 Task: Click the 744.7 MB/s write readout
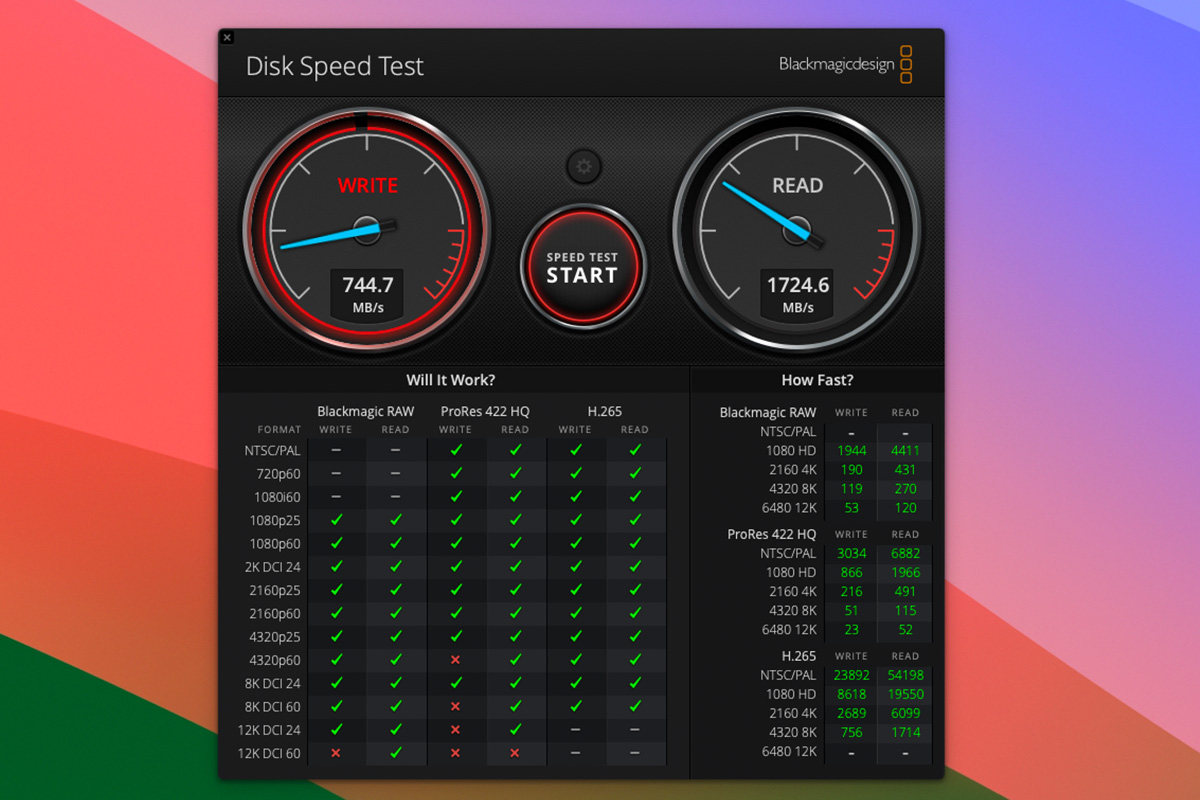[367, 295]
